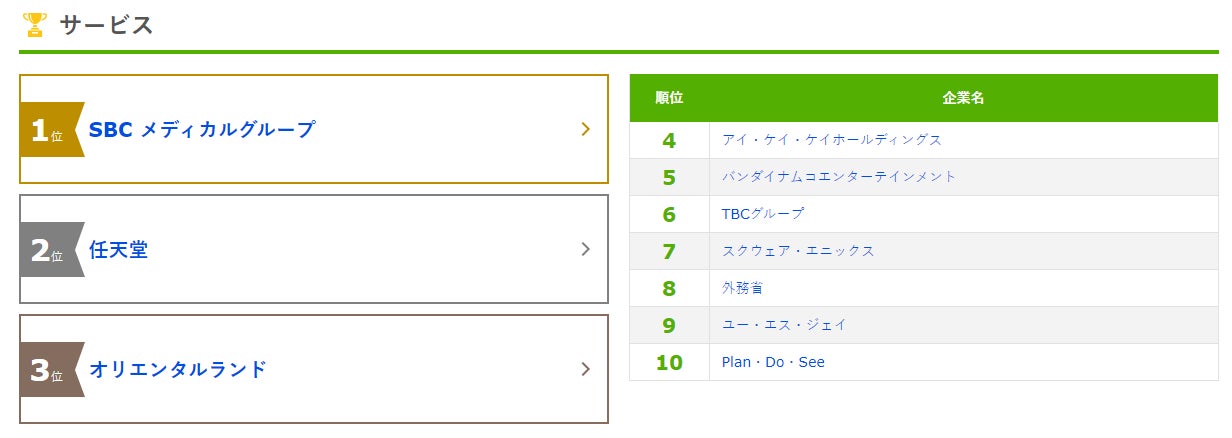This screenshot has height=438, width=1232.
Task: Open 任天堂 company link
Action: 118,249
